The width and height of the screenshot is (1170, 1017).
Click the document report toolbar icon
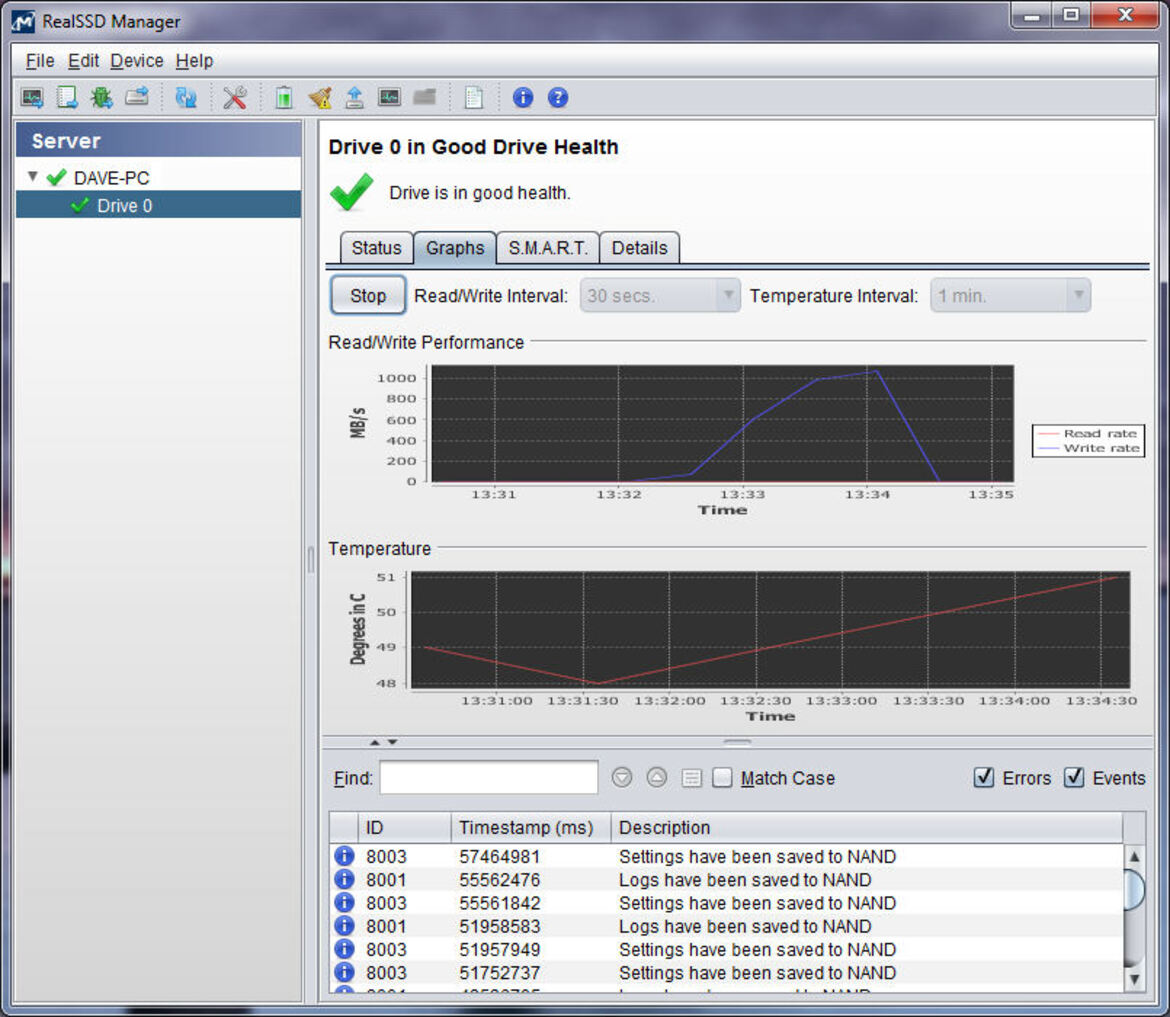click(473, 98)
